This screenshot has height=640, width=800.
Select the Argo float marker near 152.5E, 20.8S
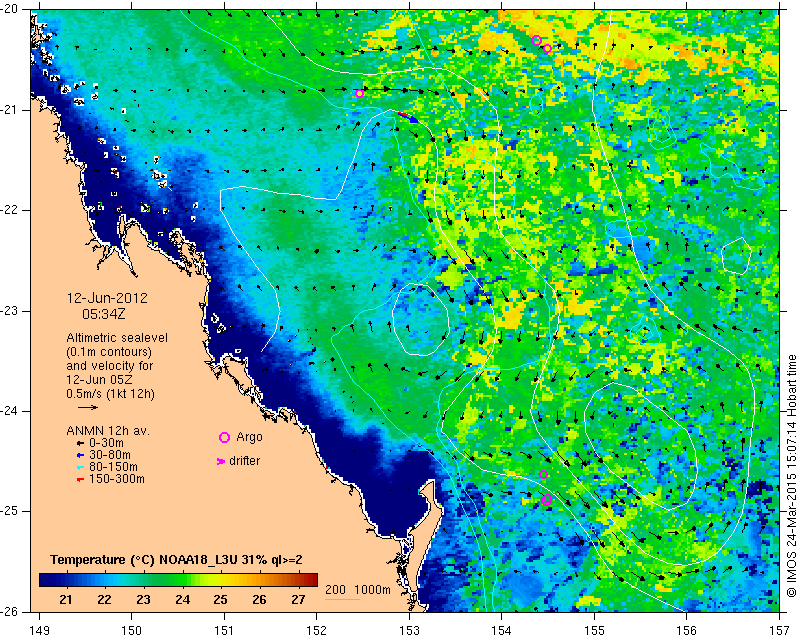pyautogui.click(x=359, y=93)
